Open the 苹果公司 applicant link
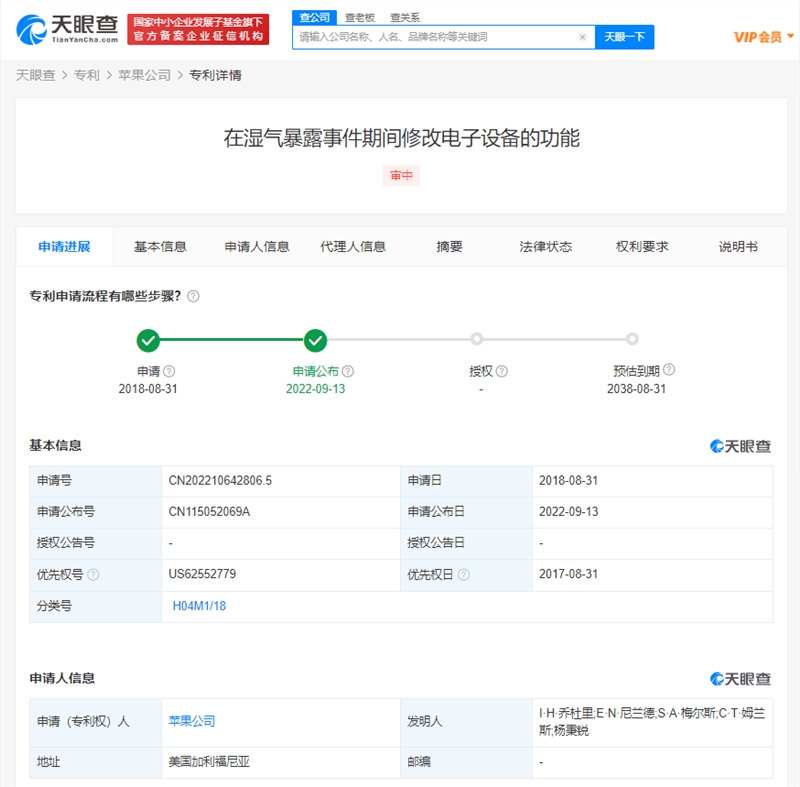800x787 pixels. pos(192,721)
